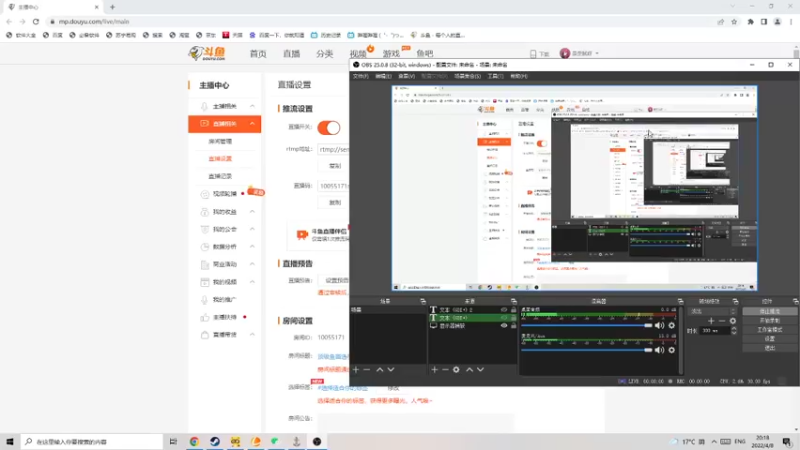
Task: Move source up arrow in OBS sources panel
Action: (469, 369)
